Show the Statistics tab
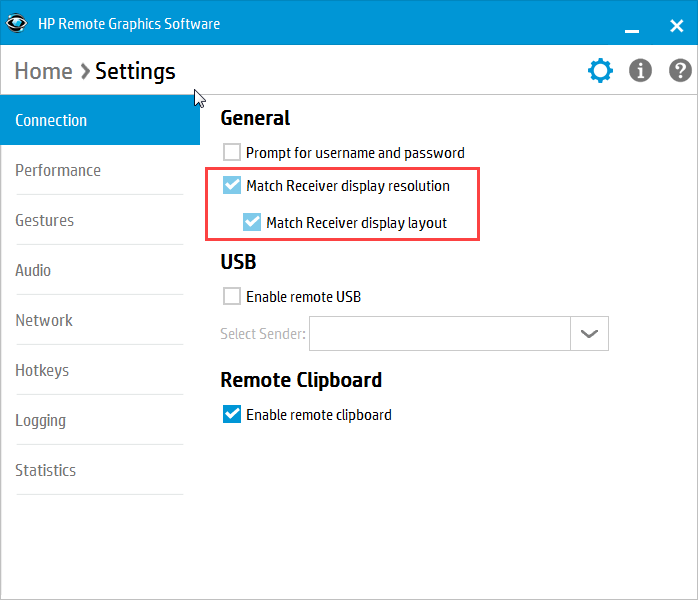This screenshot has height=600, width=698. [46, 470]
